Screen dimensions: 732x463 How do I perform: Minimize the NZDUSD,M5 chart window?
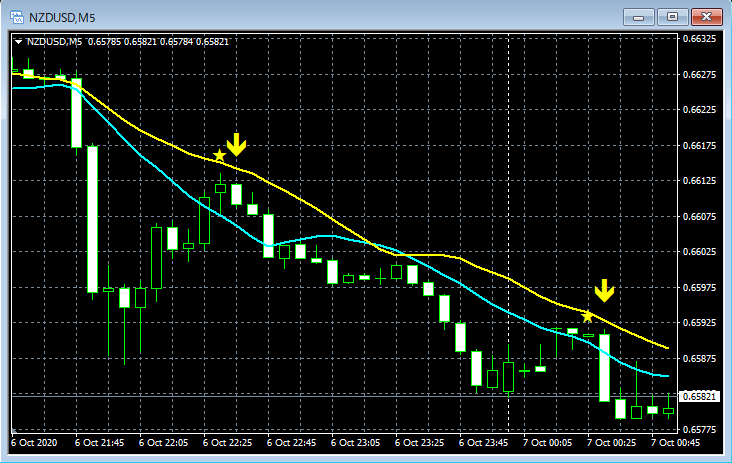pos(639,17)
